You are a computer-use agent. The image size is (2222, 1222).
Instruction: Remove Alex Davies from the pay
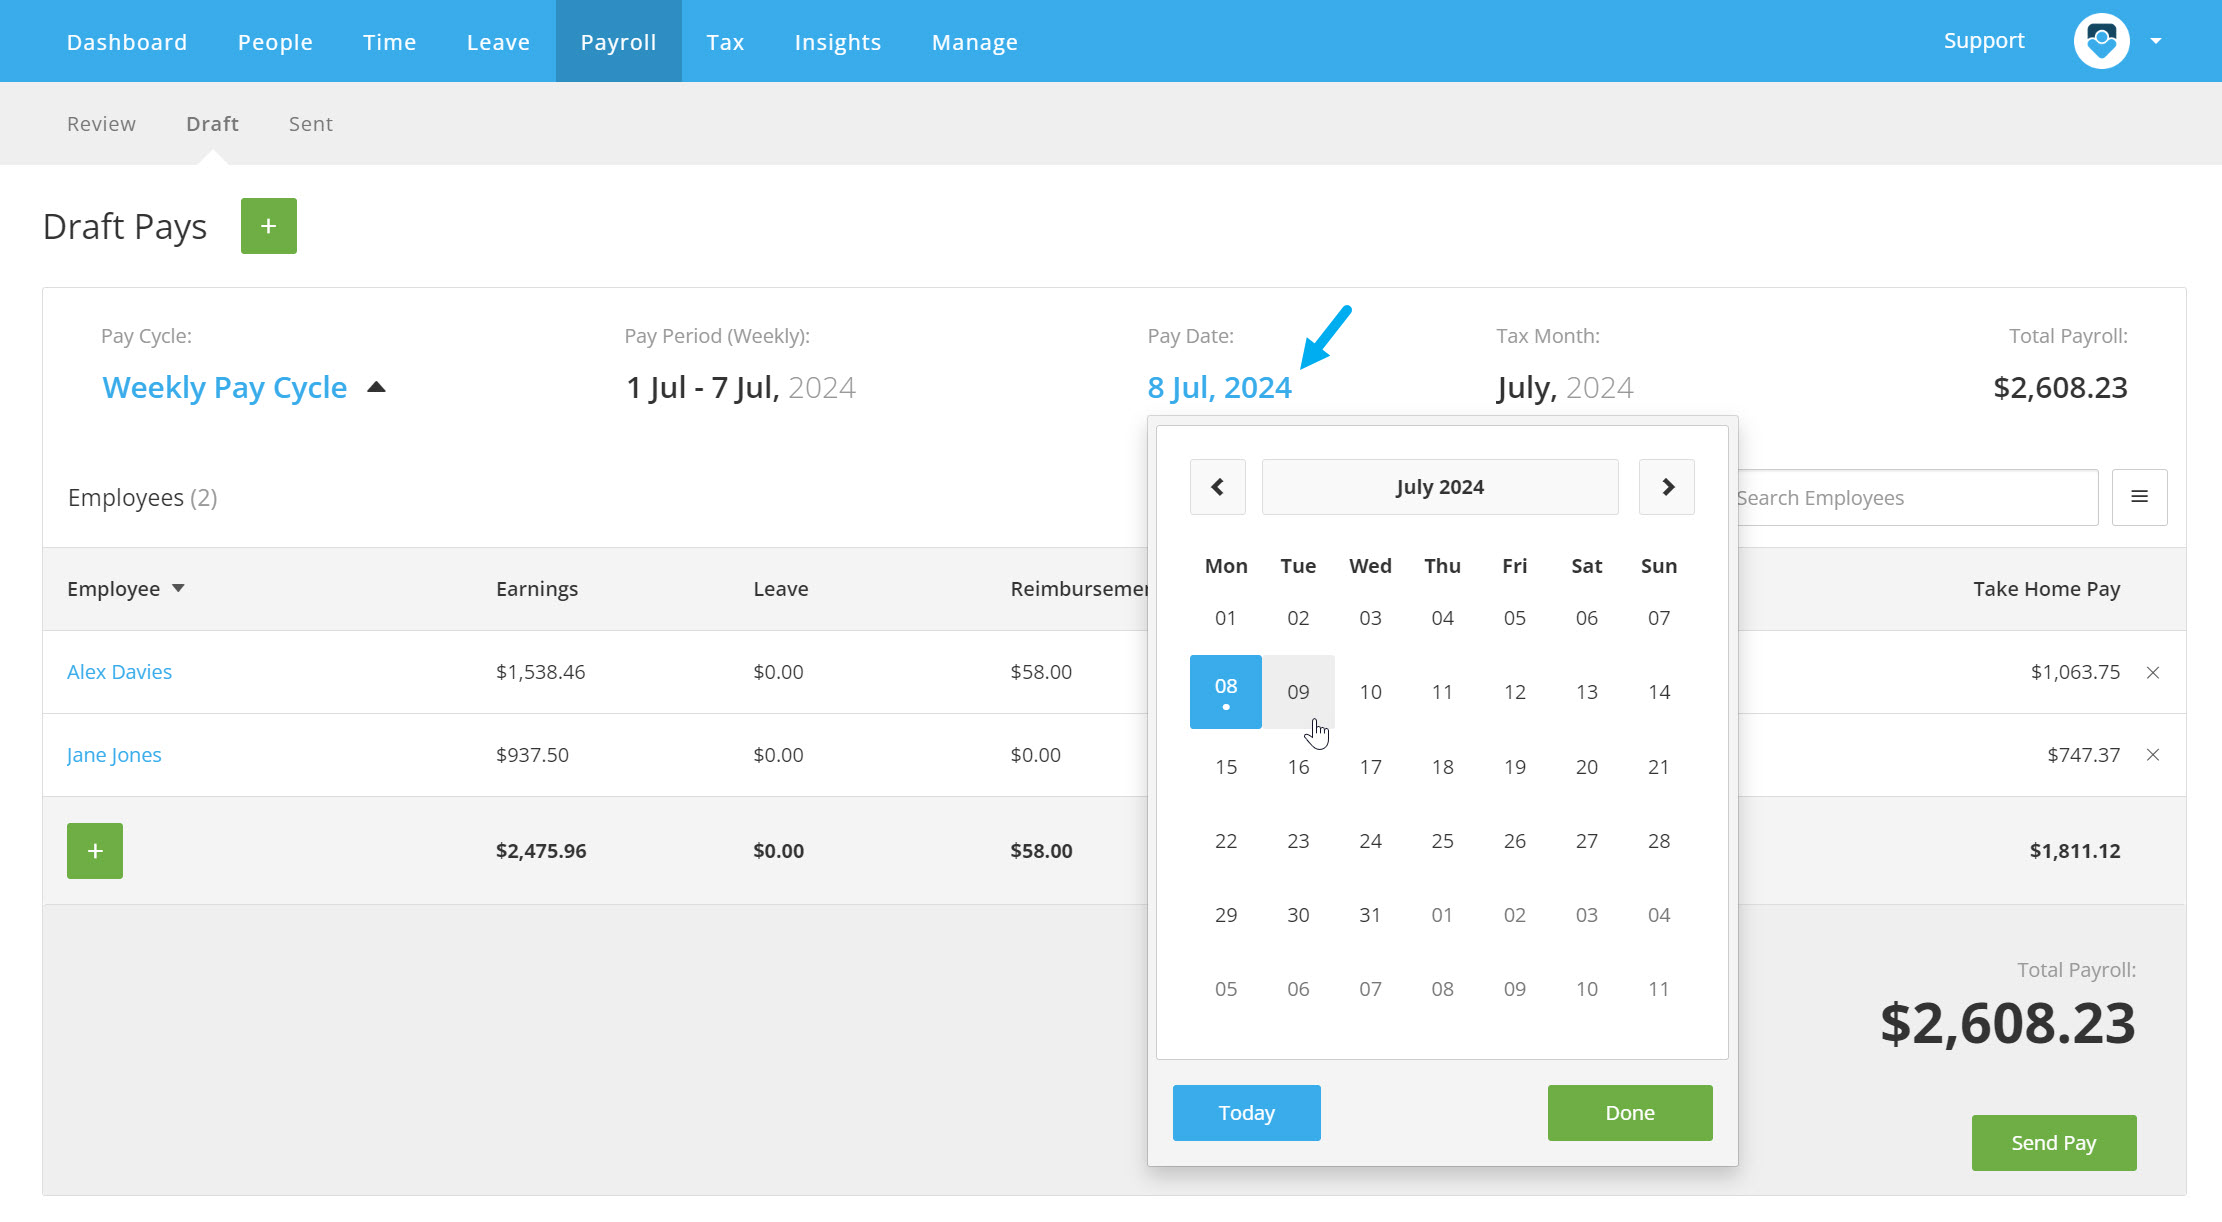(x=2153, y=672)
